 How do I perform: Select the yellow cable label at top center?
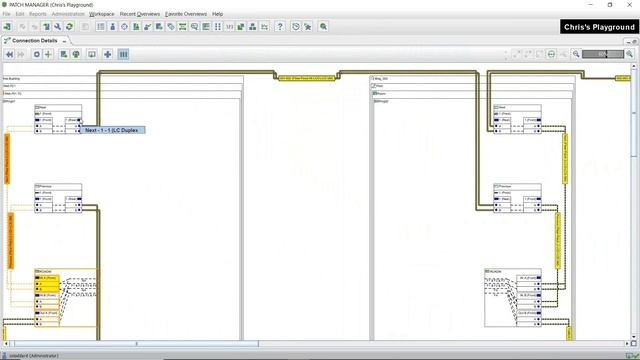[x=307, y=78]
